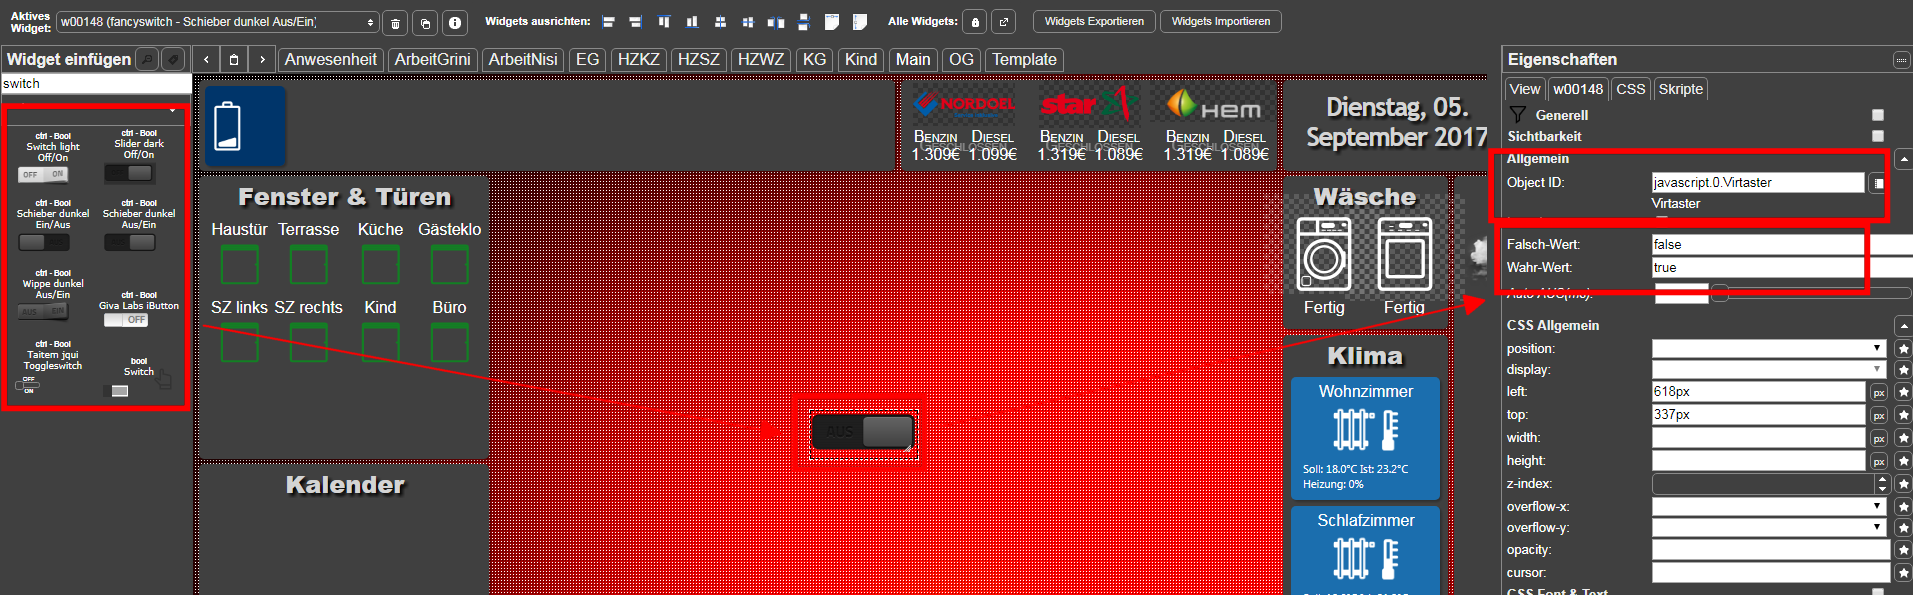Click the Eigenschaften panel options icon
This screenshot has height=595, width=1913.
click(x=1901, y=60)
